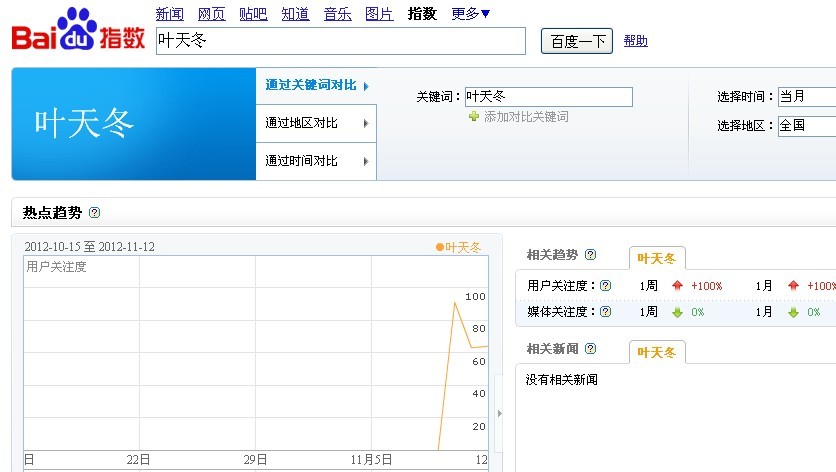
Task: Switch to 叶天冬 tab under 相关新闻
Action: point(657,352)
